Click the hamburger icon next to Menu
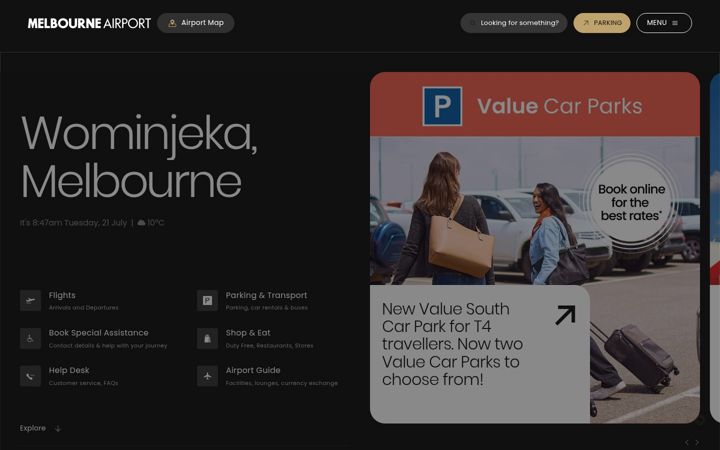 coord(675,23)
